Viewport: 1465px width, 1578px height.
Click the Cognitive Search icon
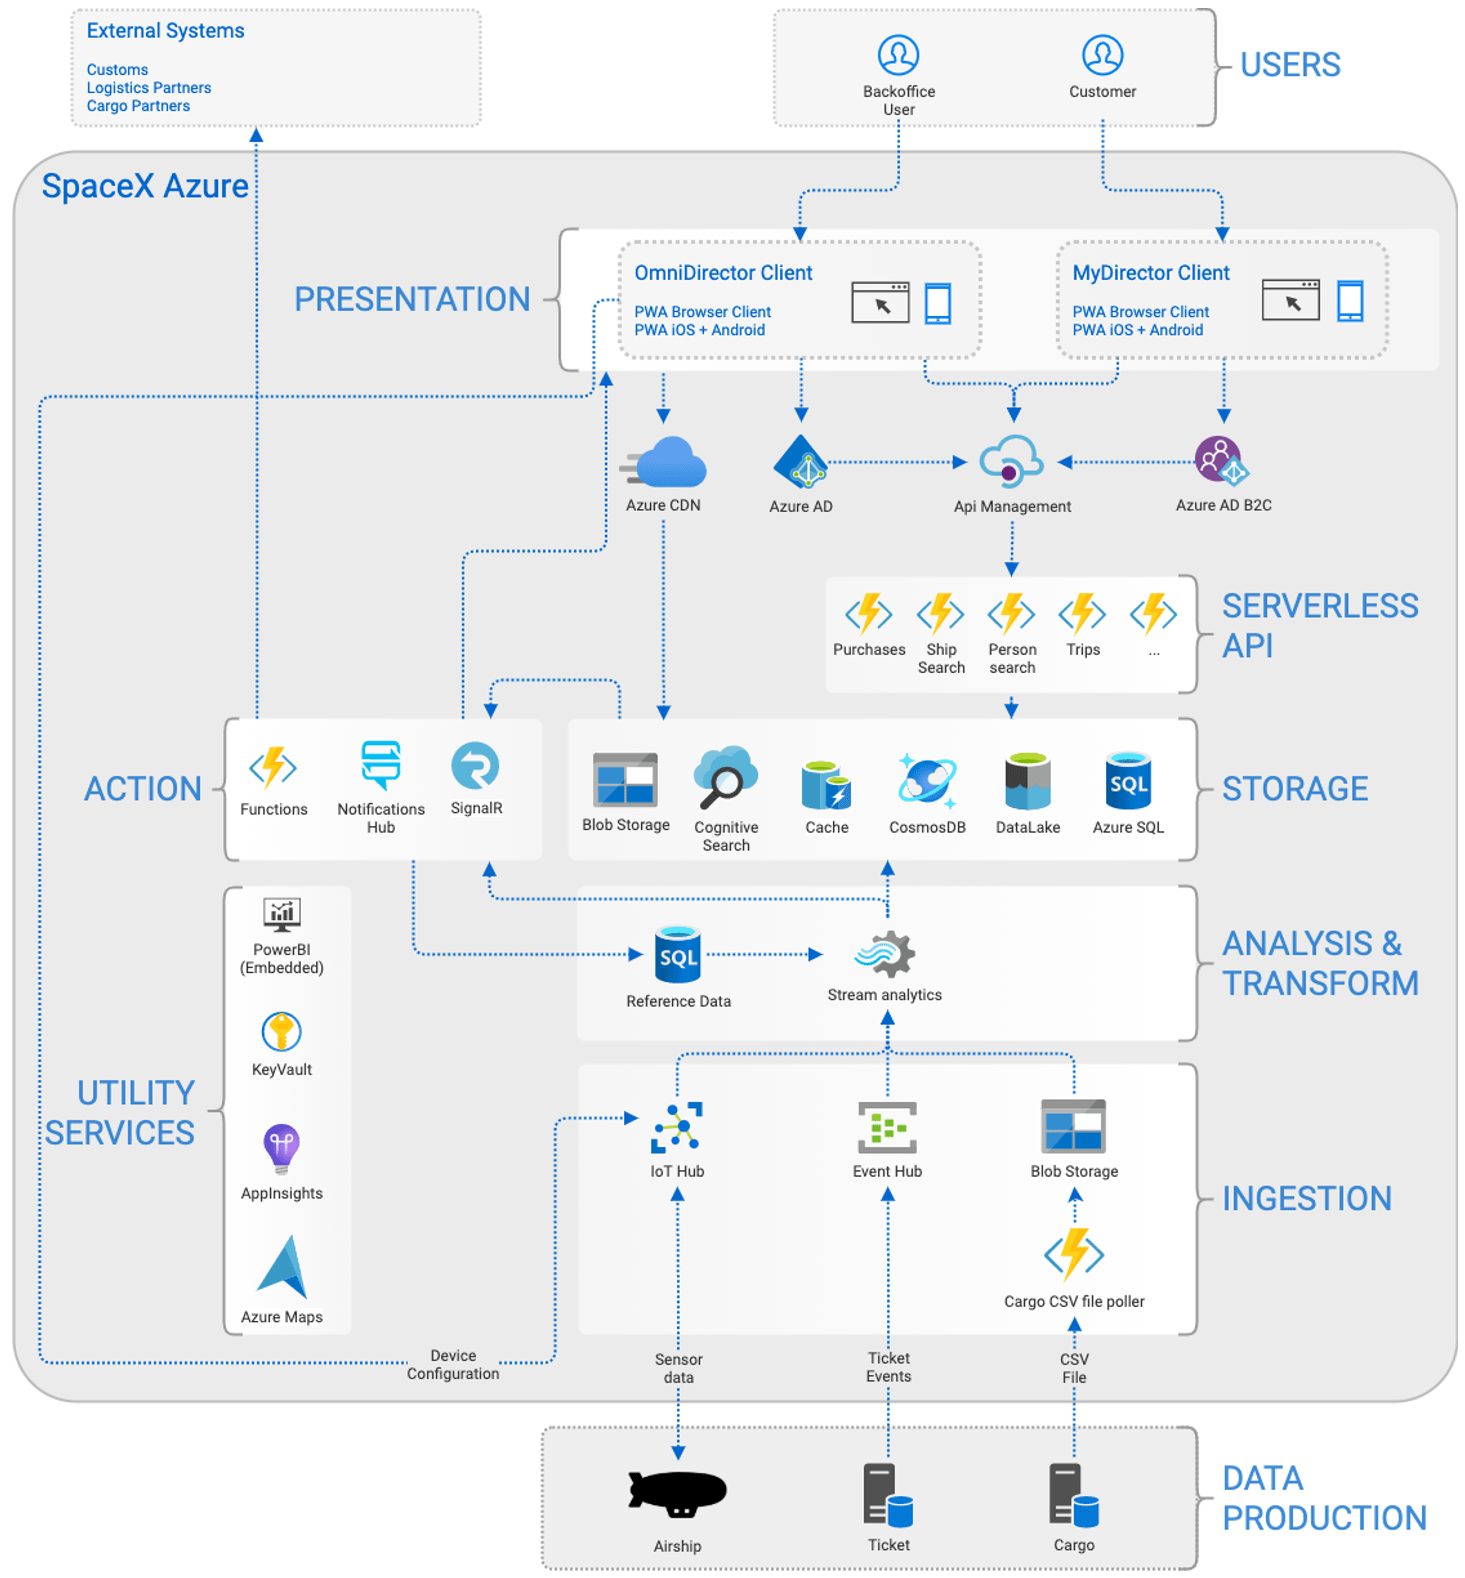pyautogui.click(x=725, y=776)
